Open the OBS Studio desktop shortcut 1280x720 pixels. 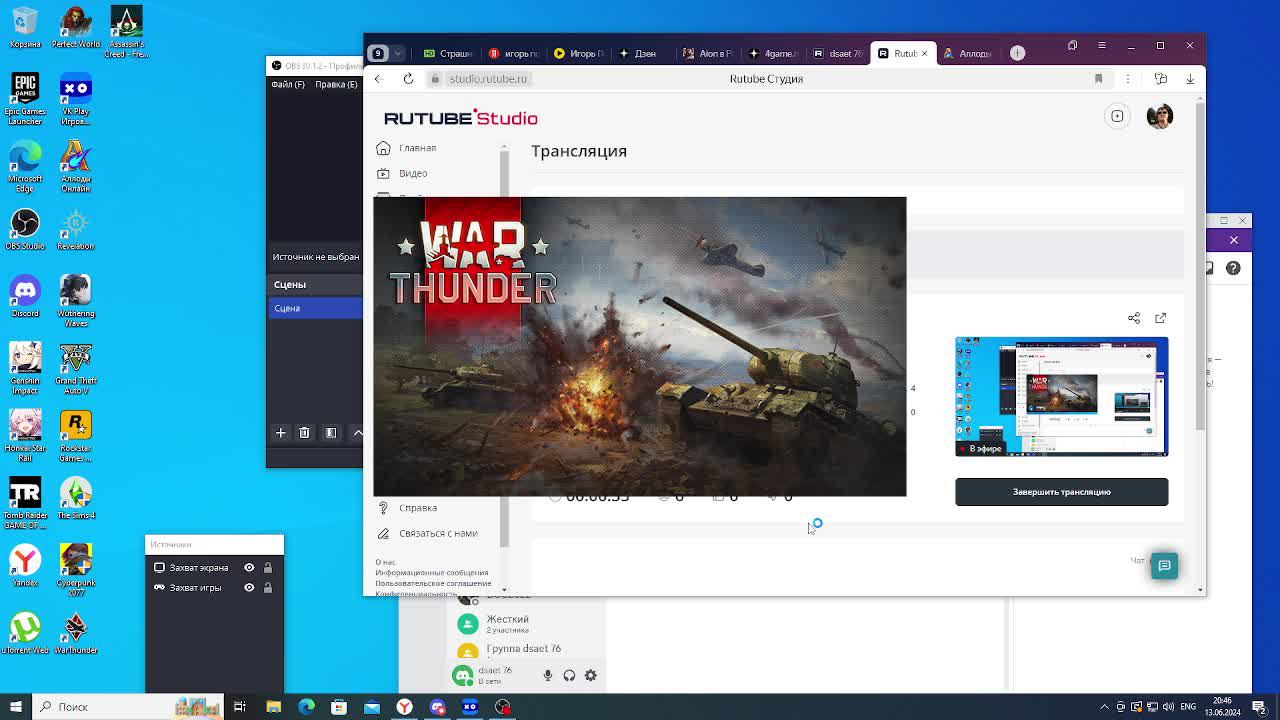pyautogui.click(x=25, y=230)
